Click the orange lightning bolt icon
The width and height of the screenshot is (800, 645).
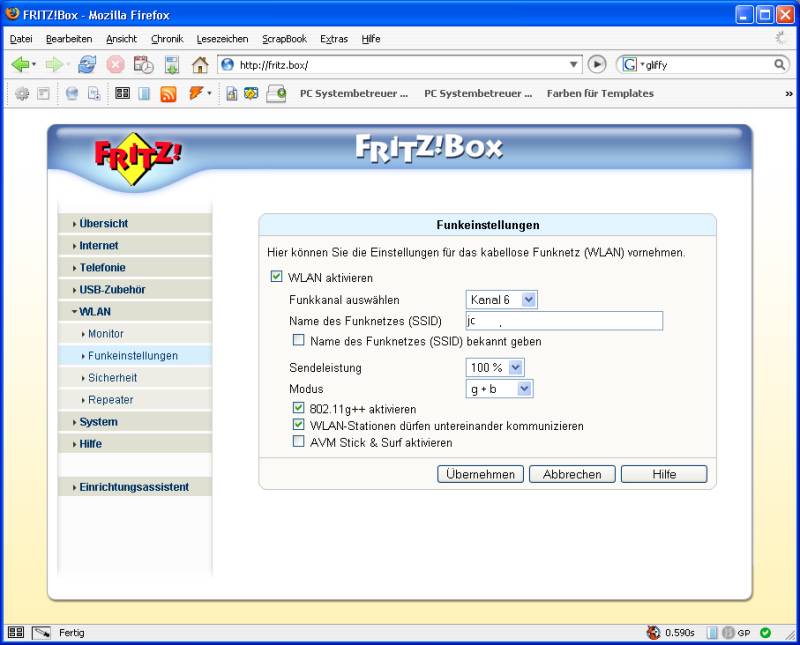pyautogui.click(x=196, y=93)
